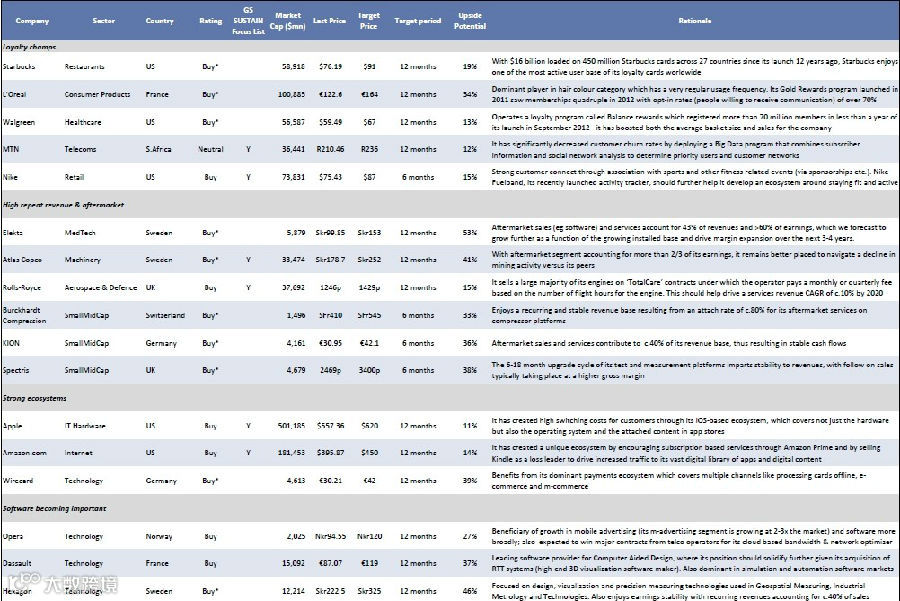Click the Rationale column header
This screenshot has height=601, width=900.
click(x=695, y=21)
